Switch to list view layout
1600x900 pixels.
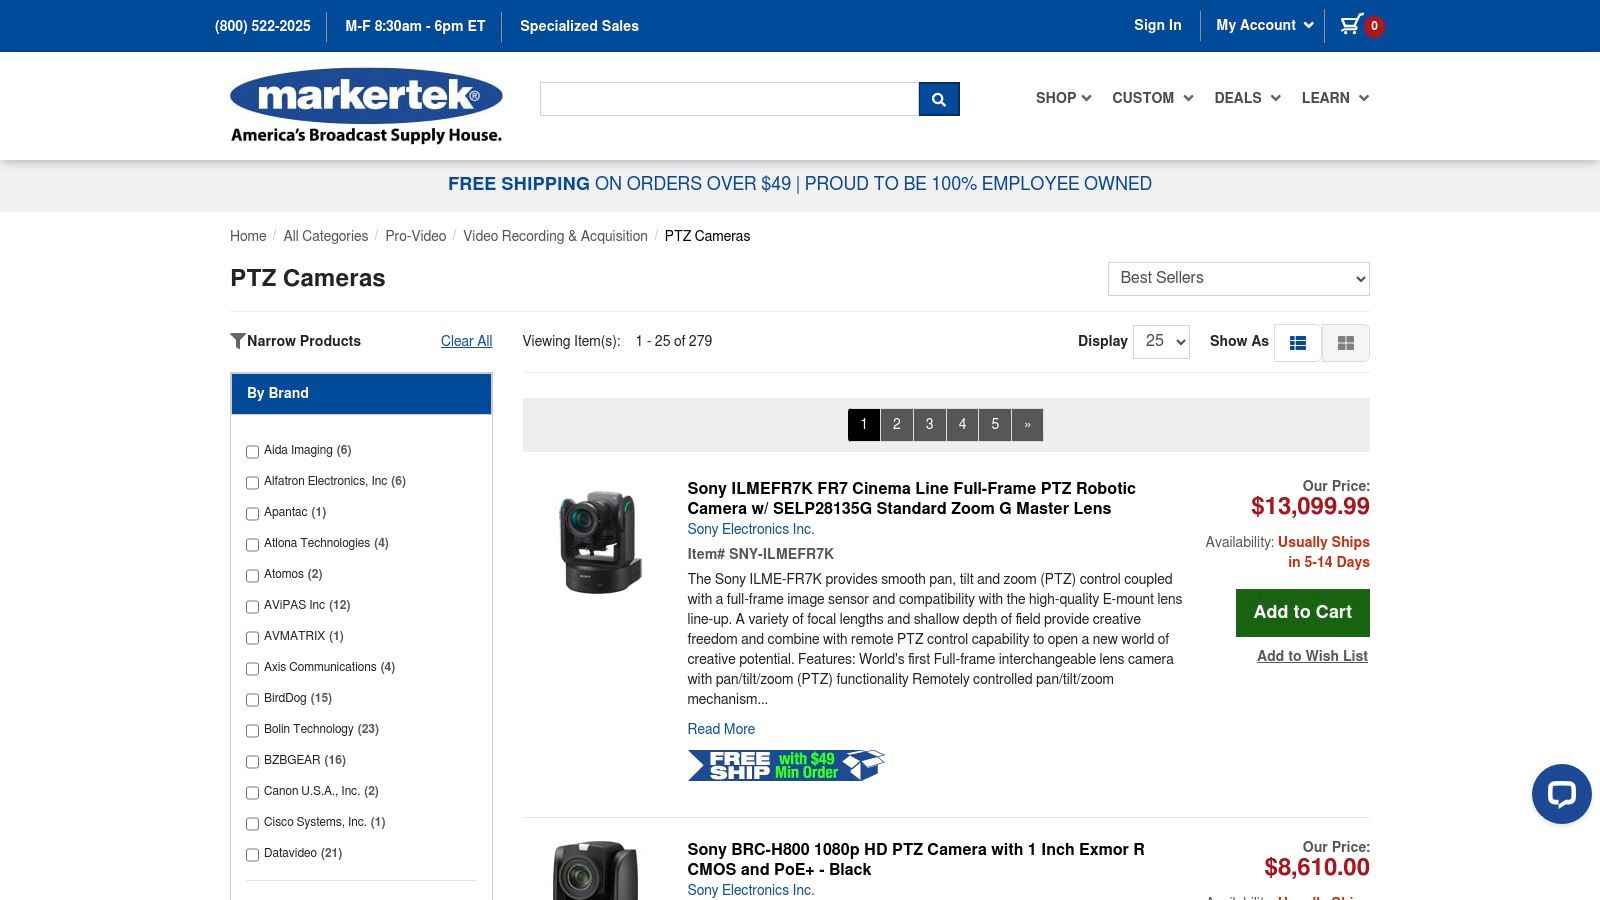[x=1298, y=343]
